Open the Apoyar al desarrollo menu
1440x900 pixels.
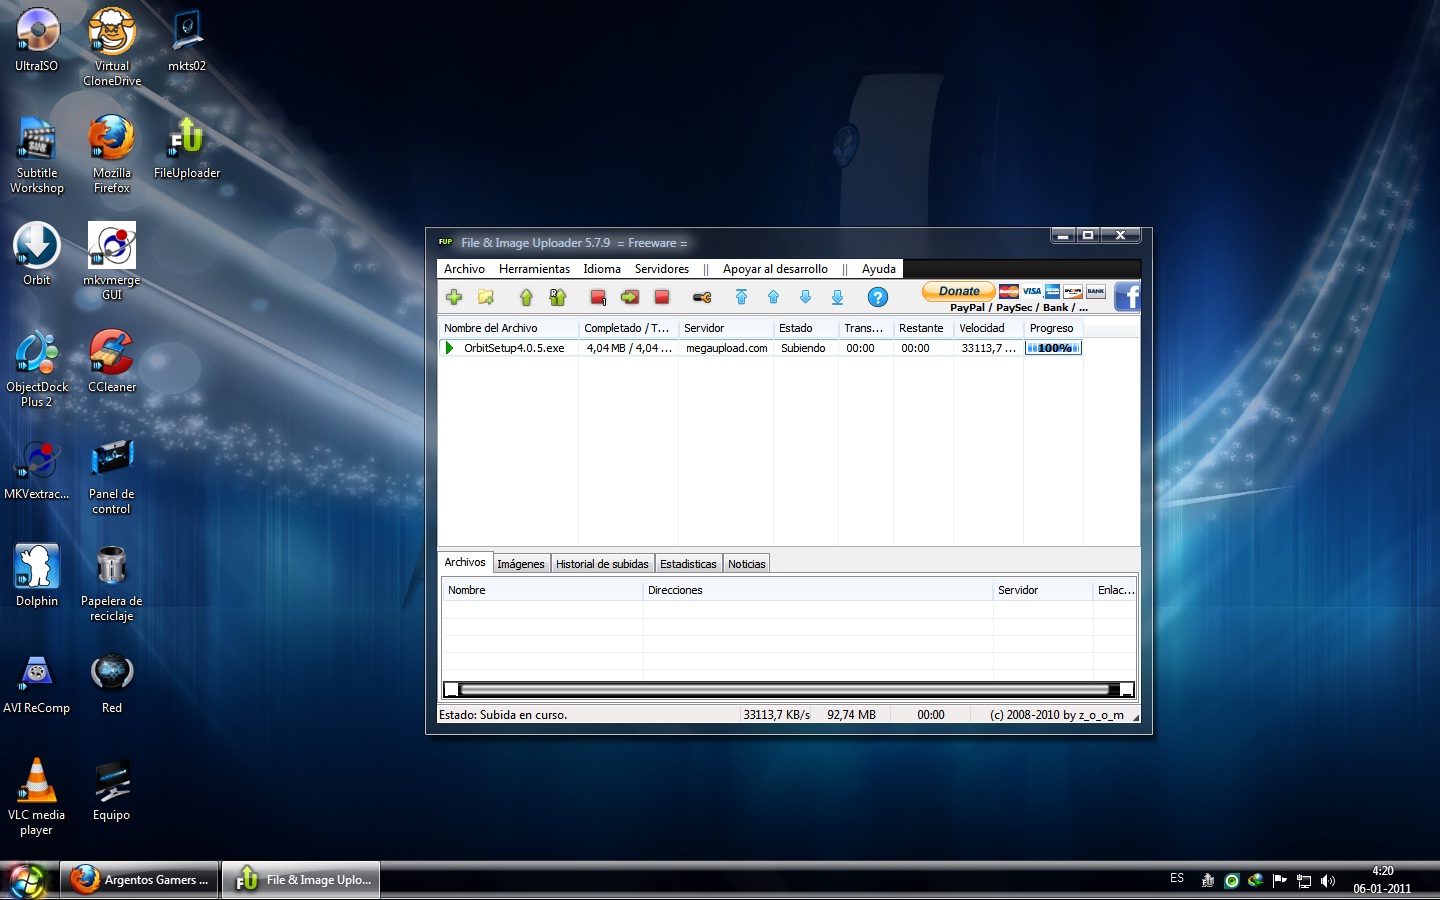[x=775, y=269]
